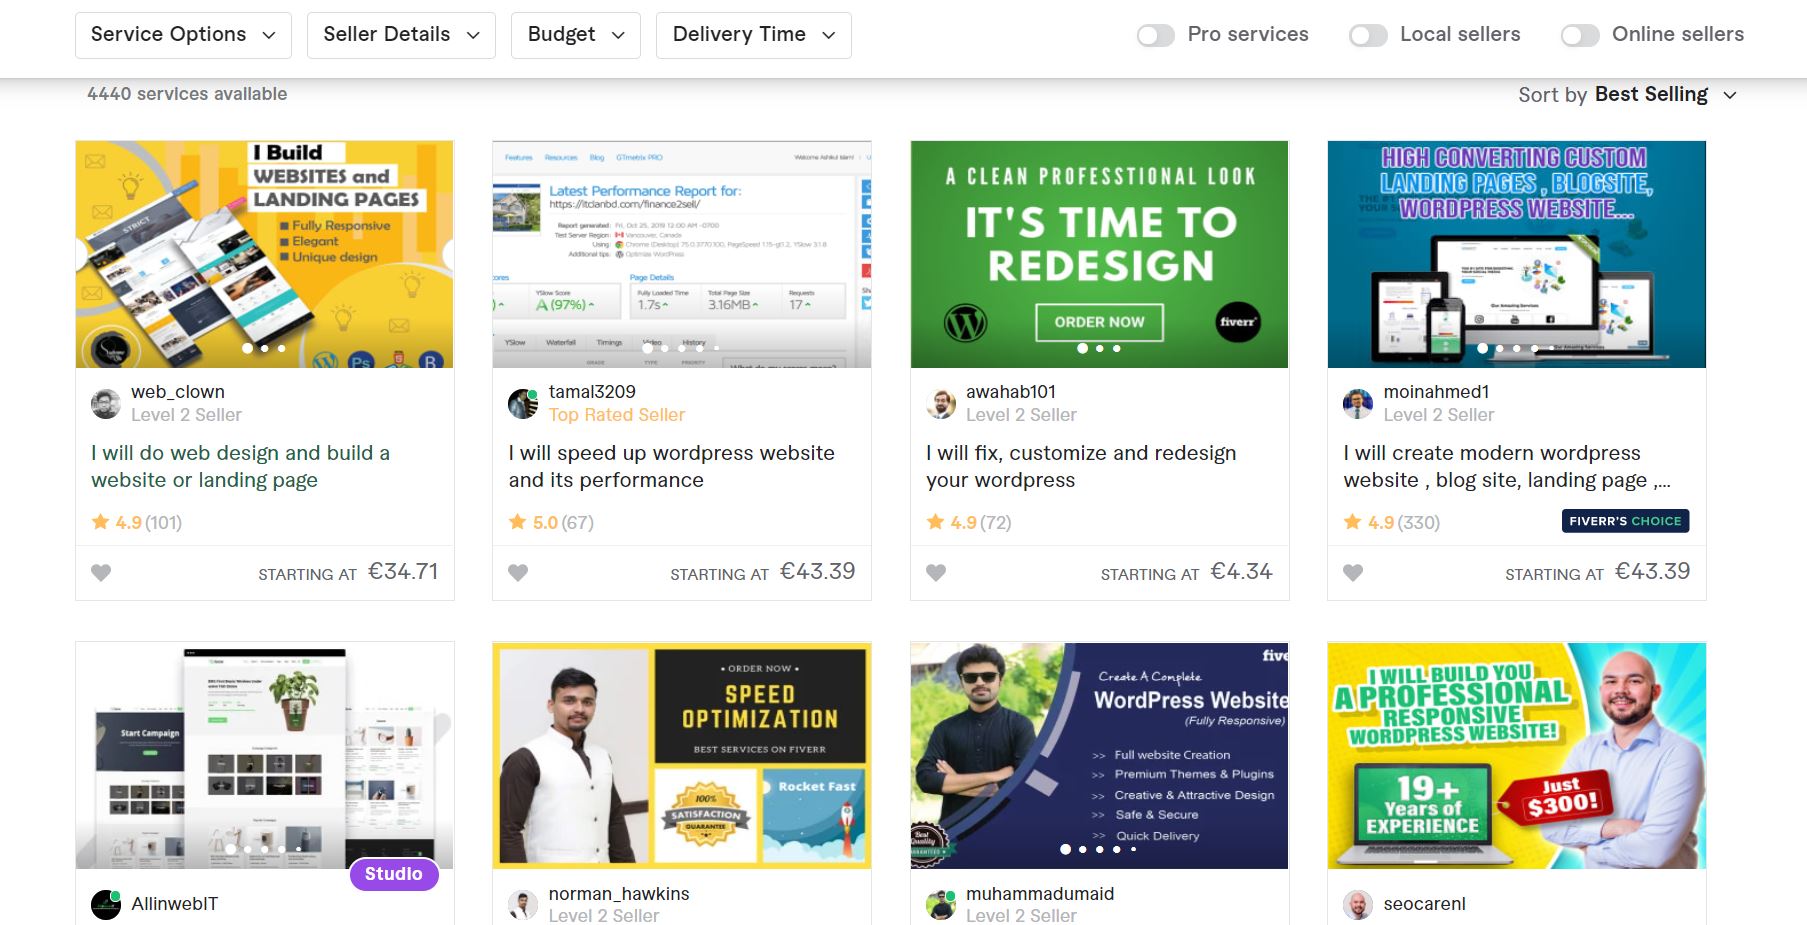The height and width of the screenshot is (925, 1807).
Task: Click muhammadumaid's profile avatar
Action: [941, 904]
